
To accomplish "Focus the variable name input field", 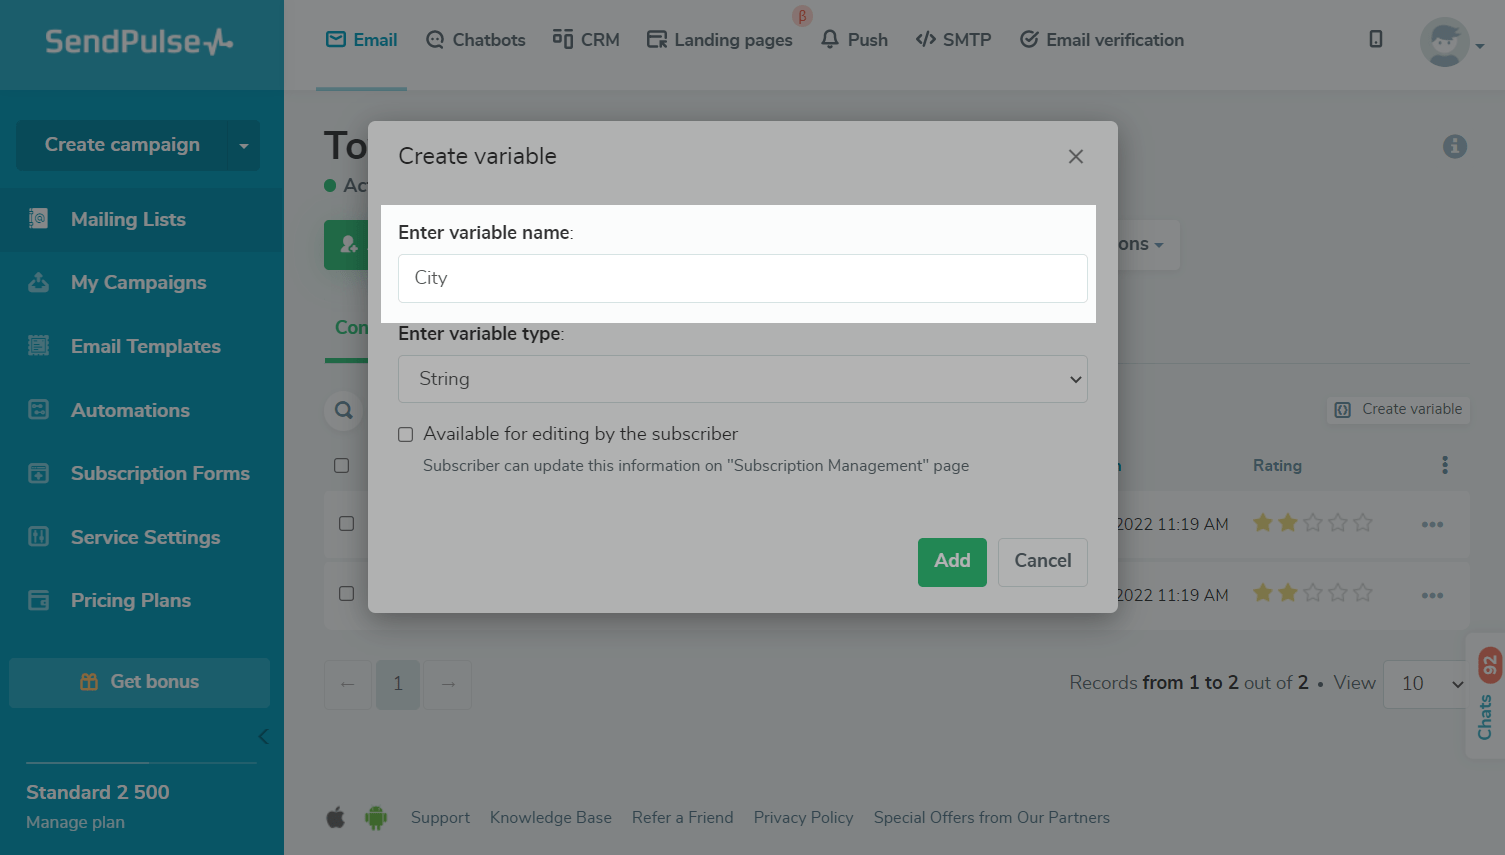I will coord(742,278).
